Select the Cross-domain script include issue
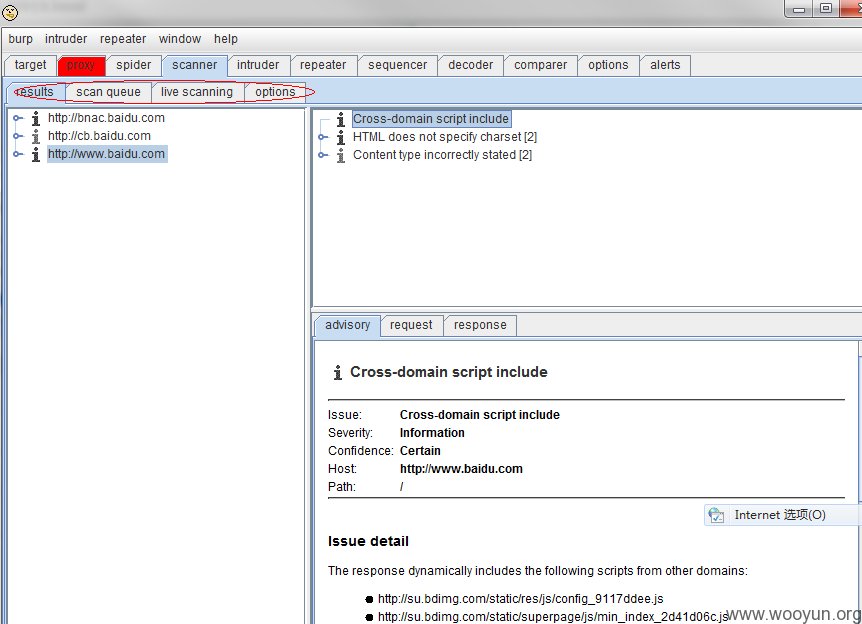Viewport: 862px width, 624px height. point(431,119)
